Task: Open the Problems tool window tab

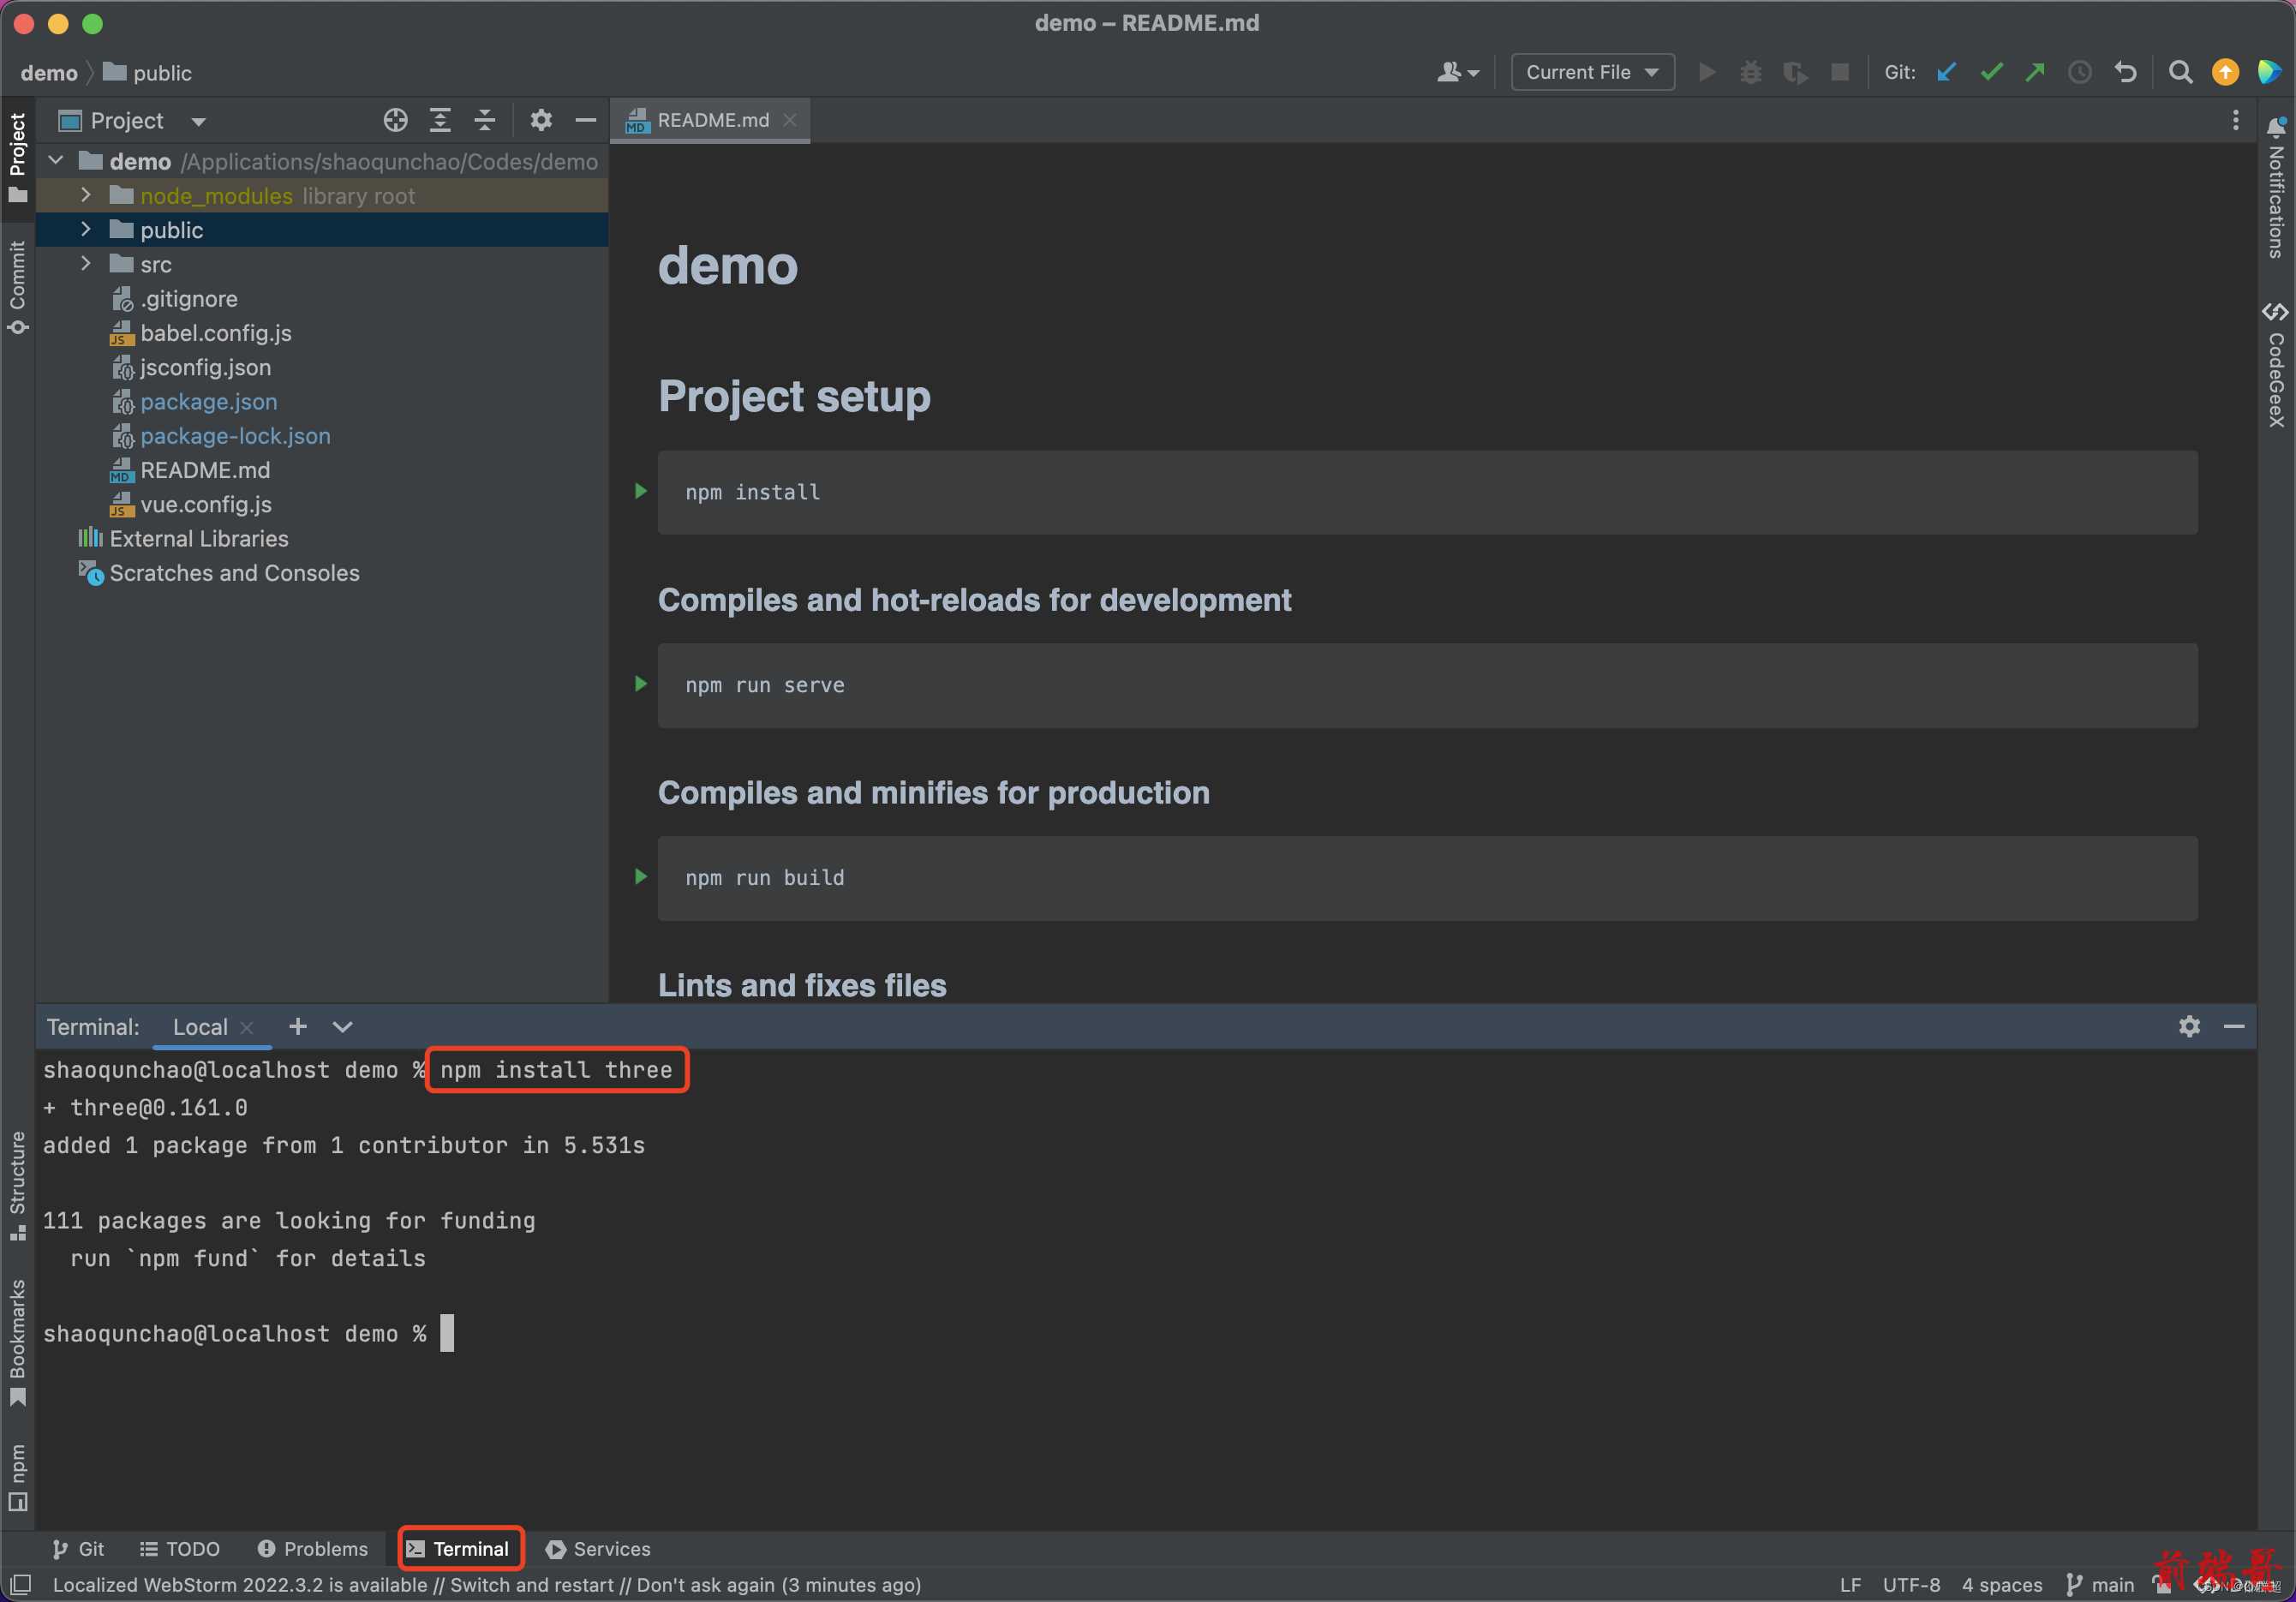Action: 313,1549
